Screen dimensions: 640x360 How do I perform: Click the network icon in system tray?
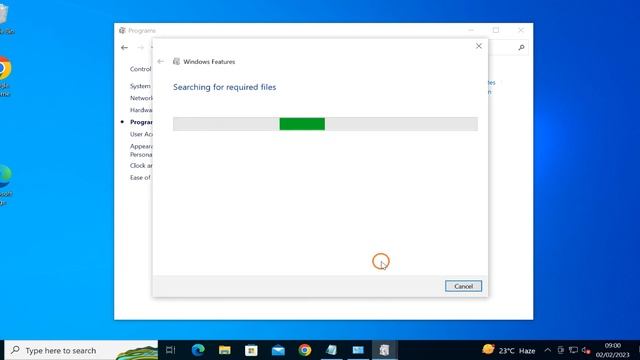tap(573, 350)
